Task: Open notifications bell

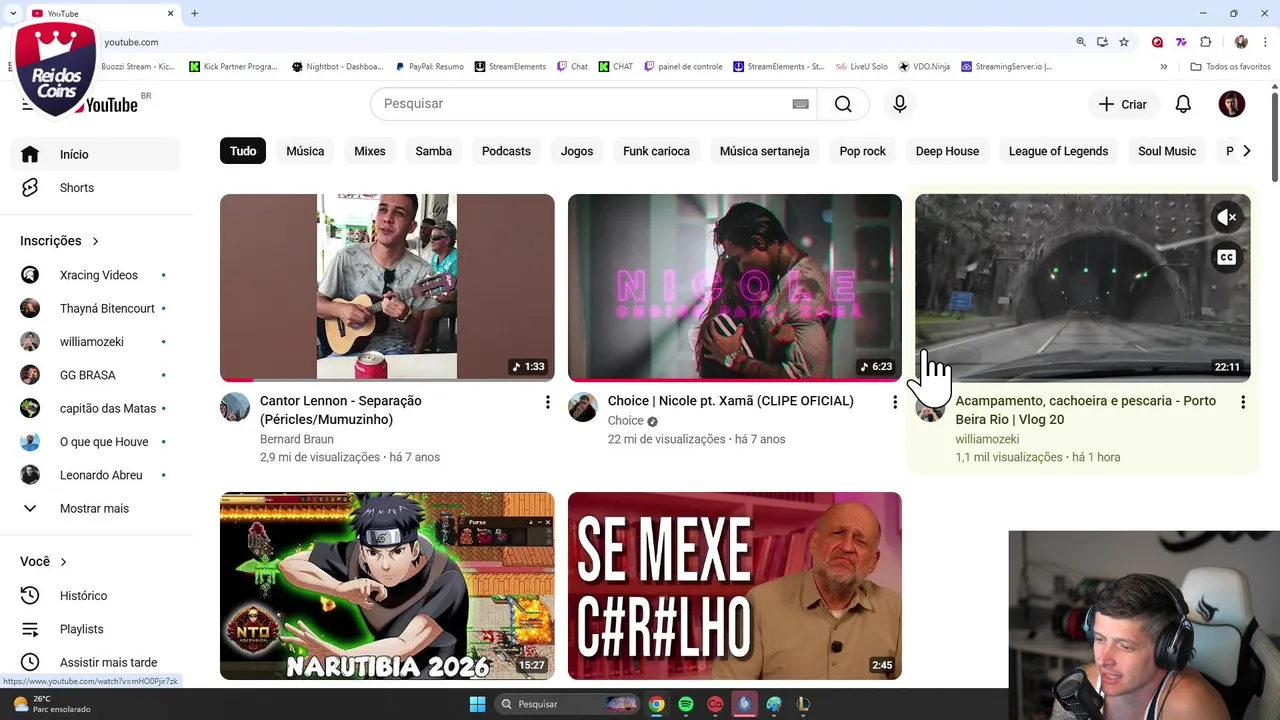Action: click(1183, 104)
